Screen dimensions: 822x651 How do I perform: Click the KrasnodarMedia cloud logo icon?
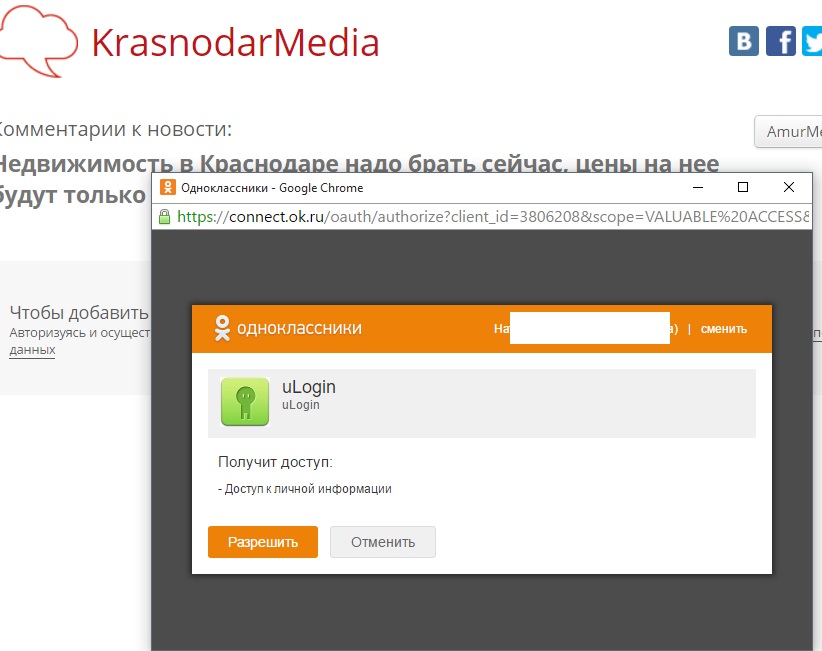[x=38, y=41]
